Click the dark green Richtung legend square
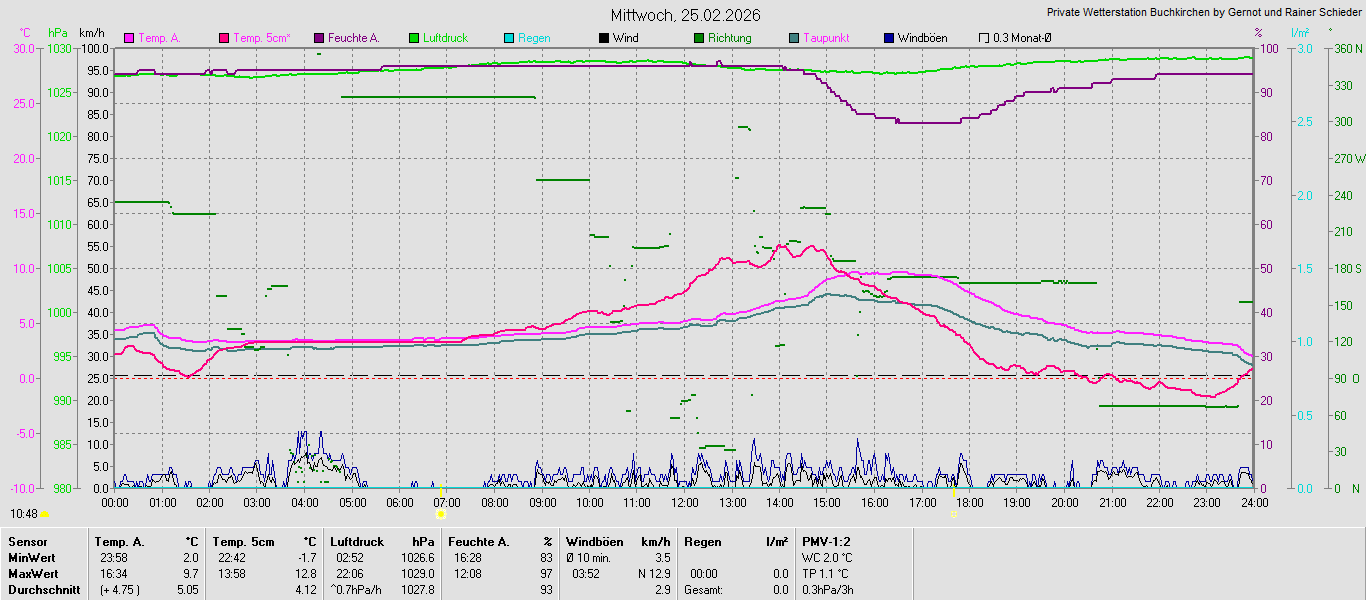 tap(699, 38)
